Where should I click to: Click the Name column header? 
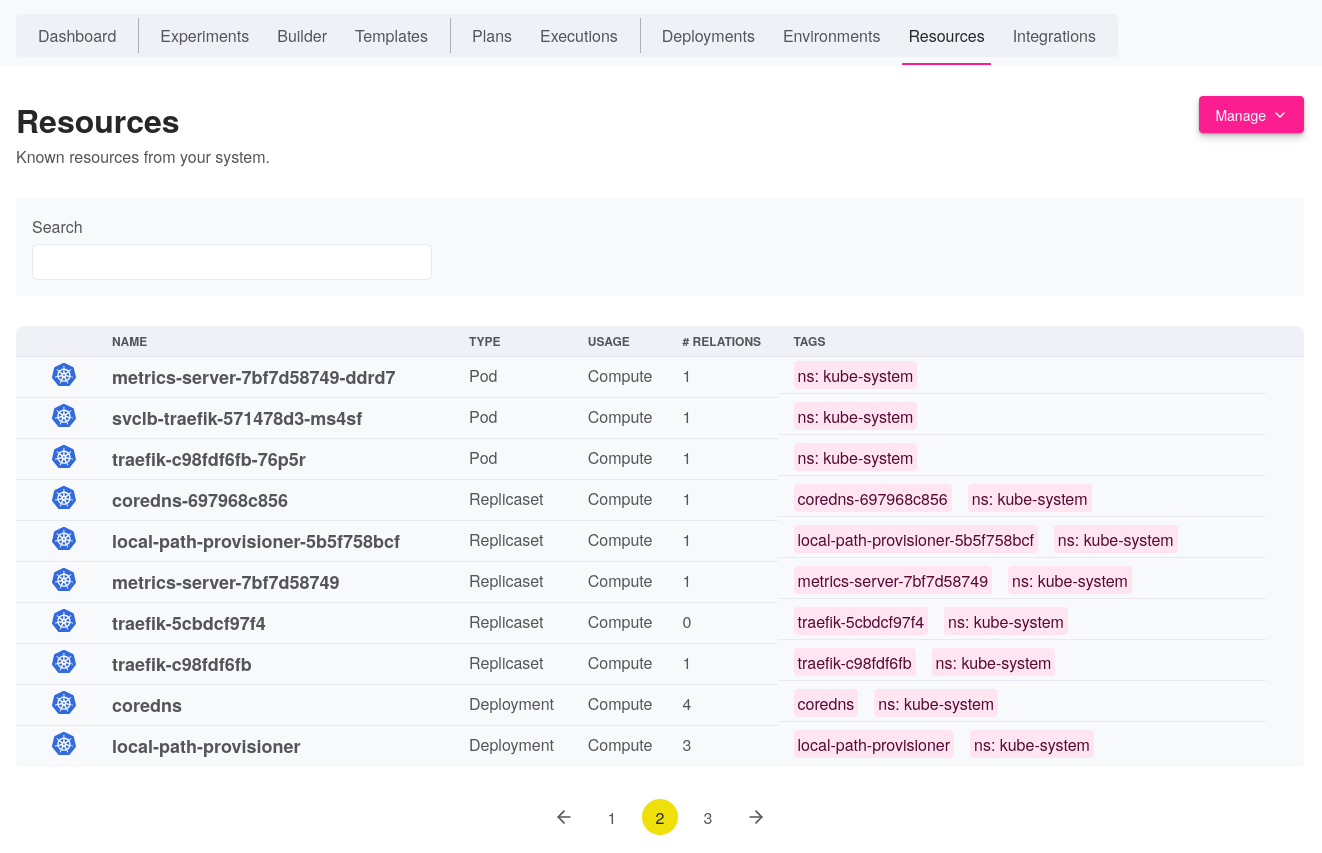[x=129, y=342]
